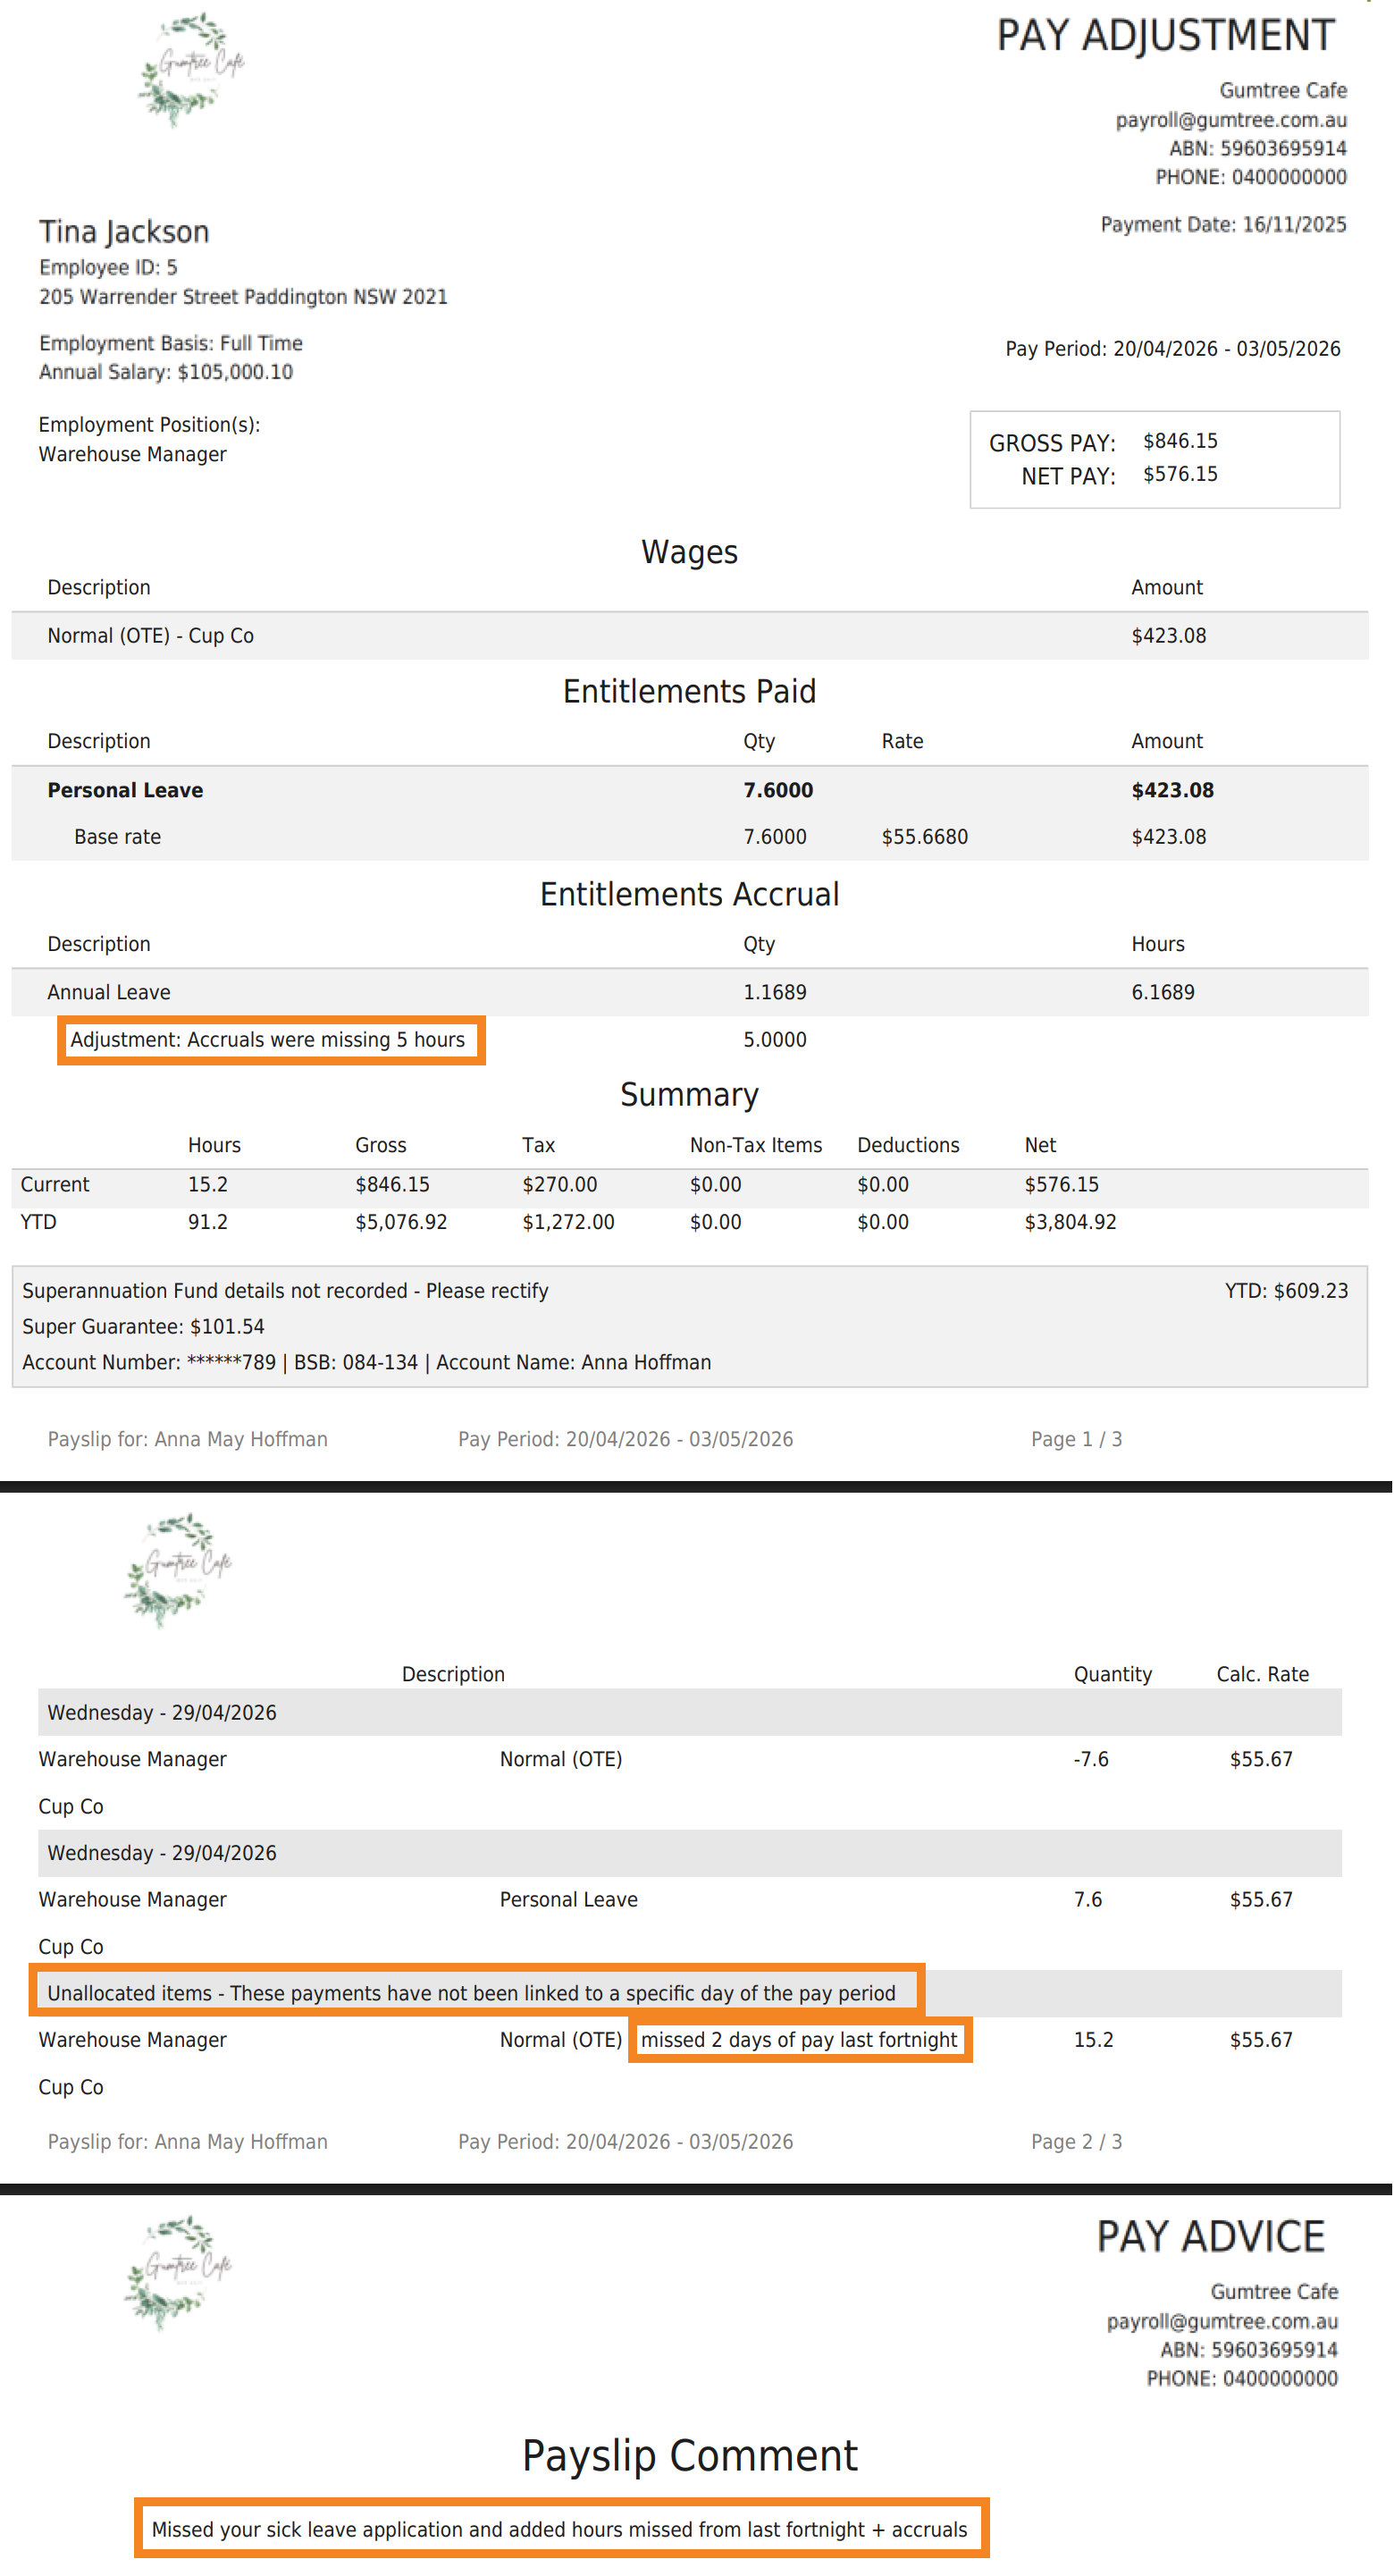
Task: Click the YTD row in Summary table
Action: [690, 1222]
